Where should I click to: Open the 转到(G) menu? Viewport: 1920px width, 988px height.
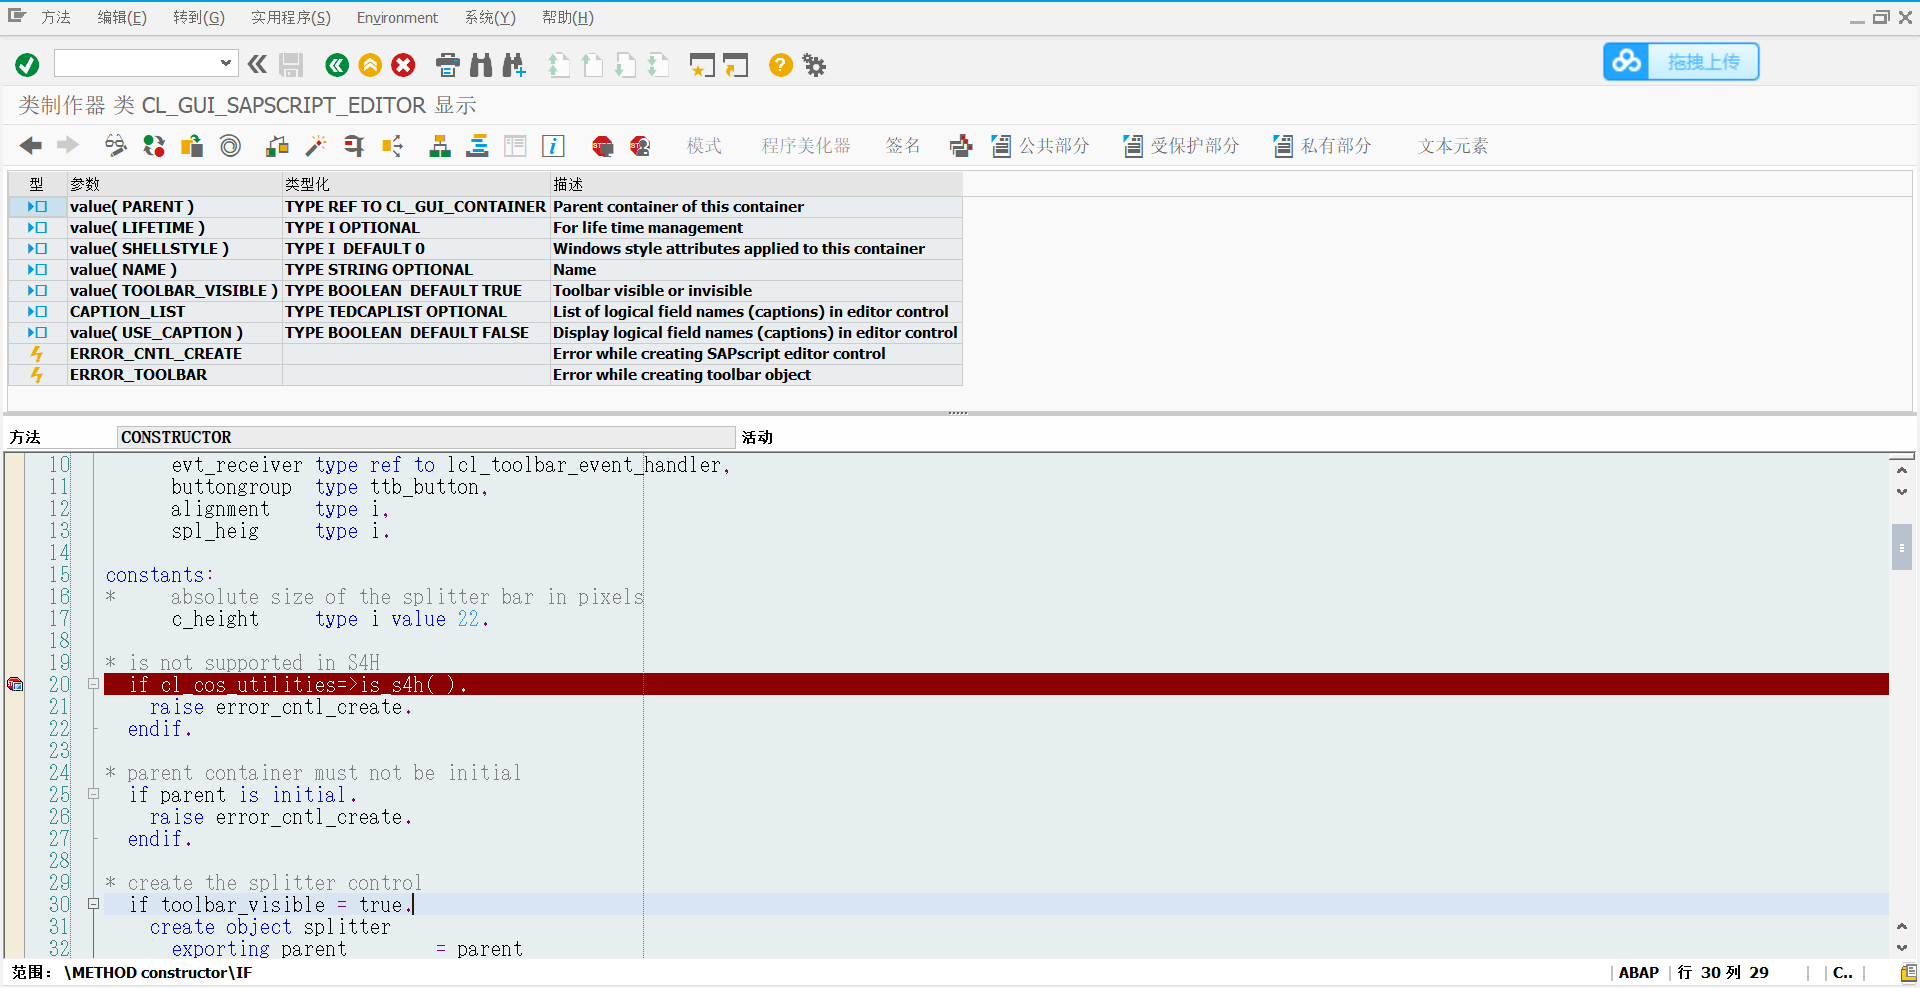[x=199, y=18]
